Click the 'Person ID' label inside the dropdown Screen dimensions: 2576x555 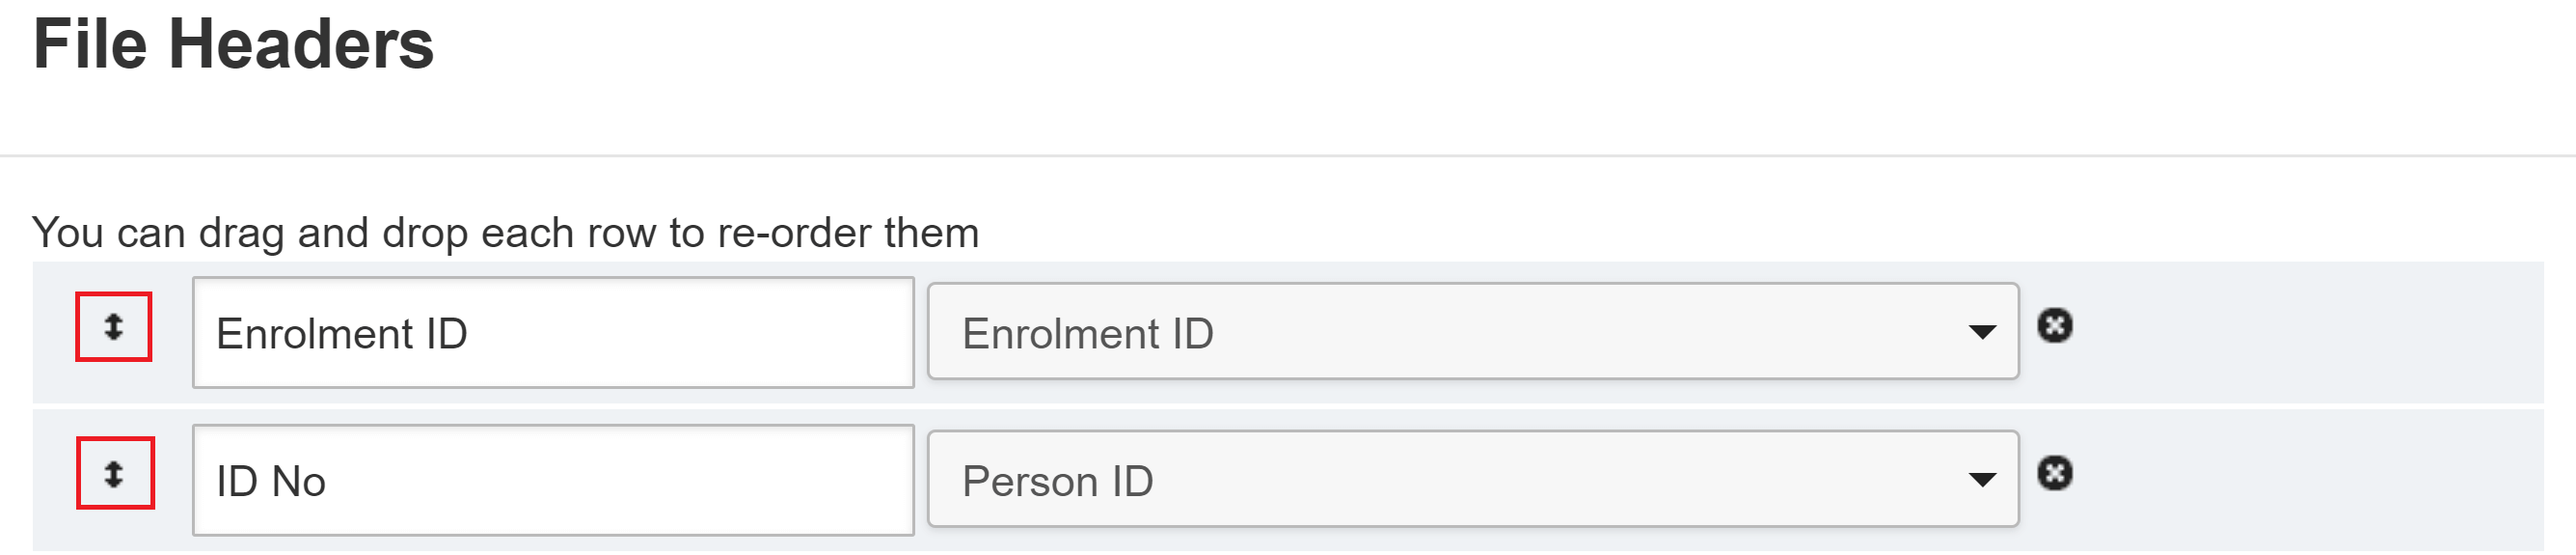1058,482
